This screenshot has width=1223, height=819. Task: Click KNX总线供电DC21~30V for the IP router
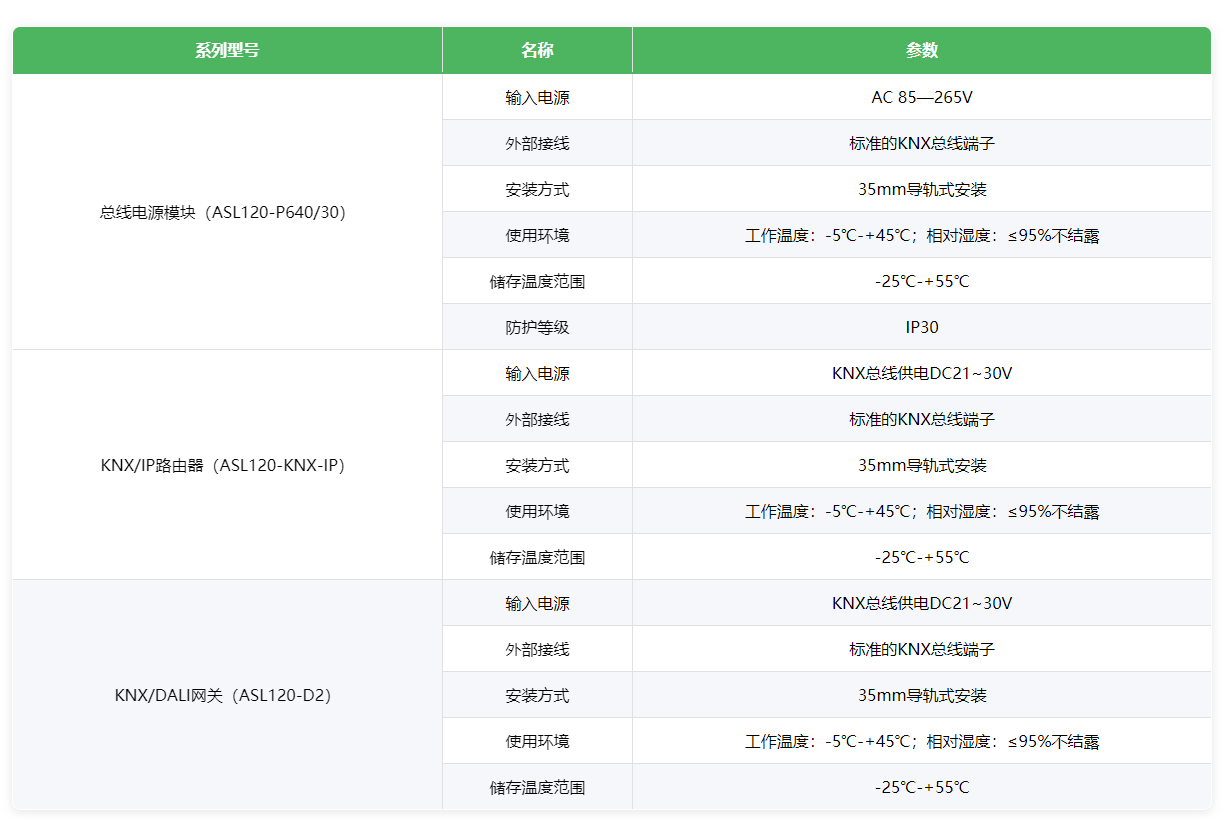(921, 374)
